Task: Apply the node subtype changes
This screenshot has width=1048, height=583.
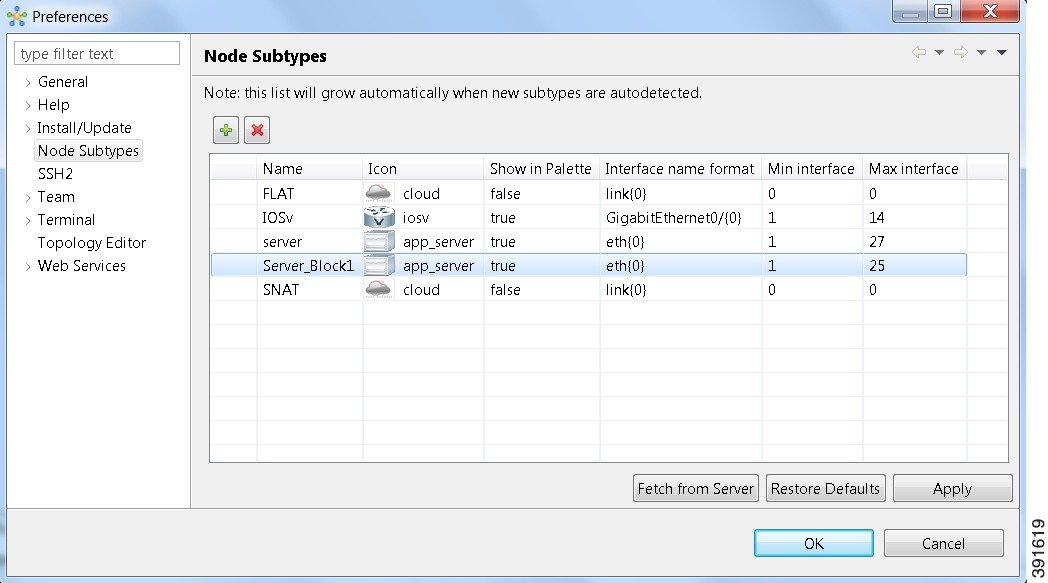Action: click(951, 488)
